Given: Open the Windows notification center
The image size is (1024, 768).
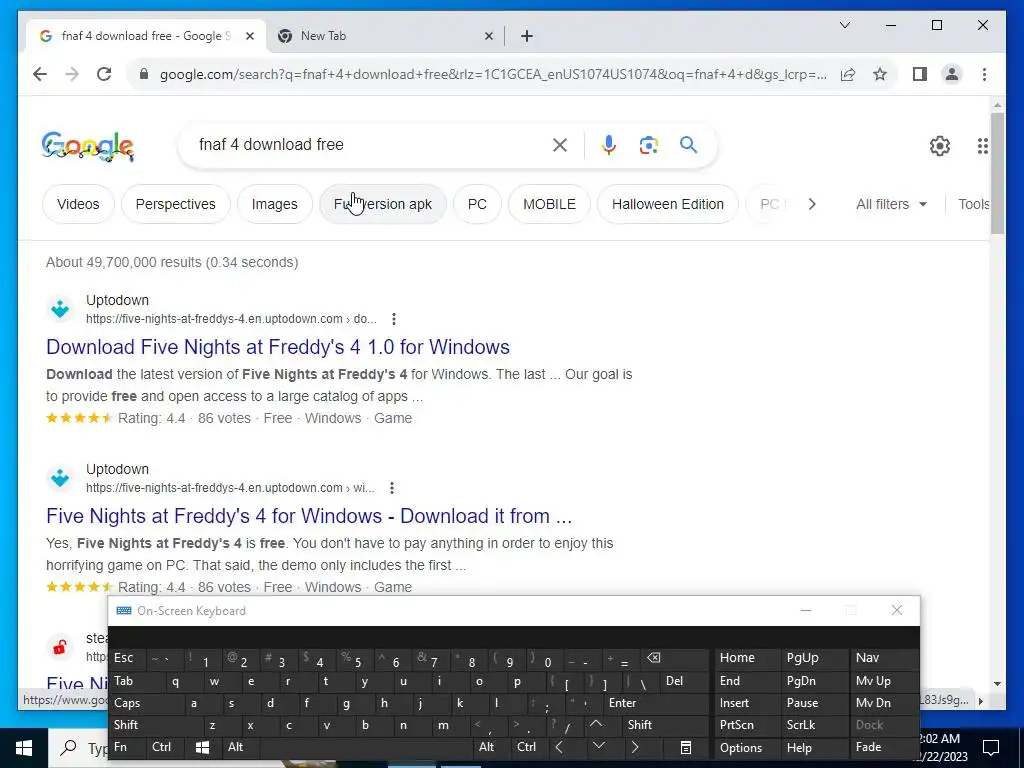Looking at the screenshot, I should pos(991,748).
